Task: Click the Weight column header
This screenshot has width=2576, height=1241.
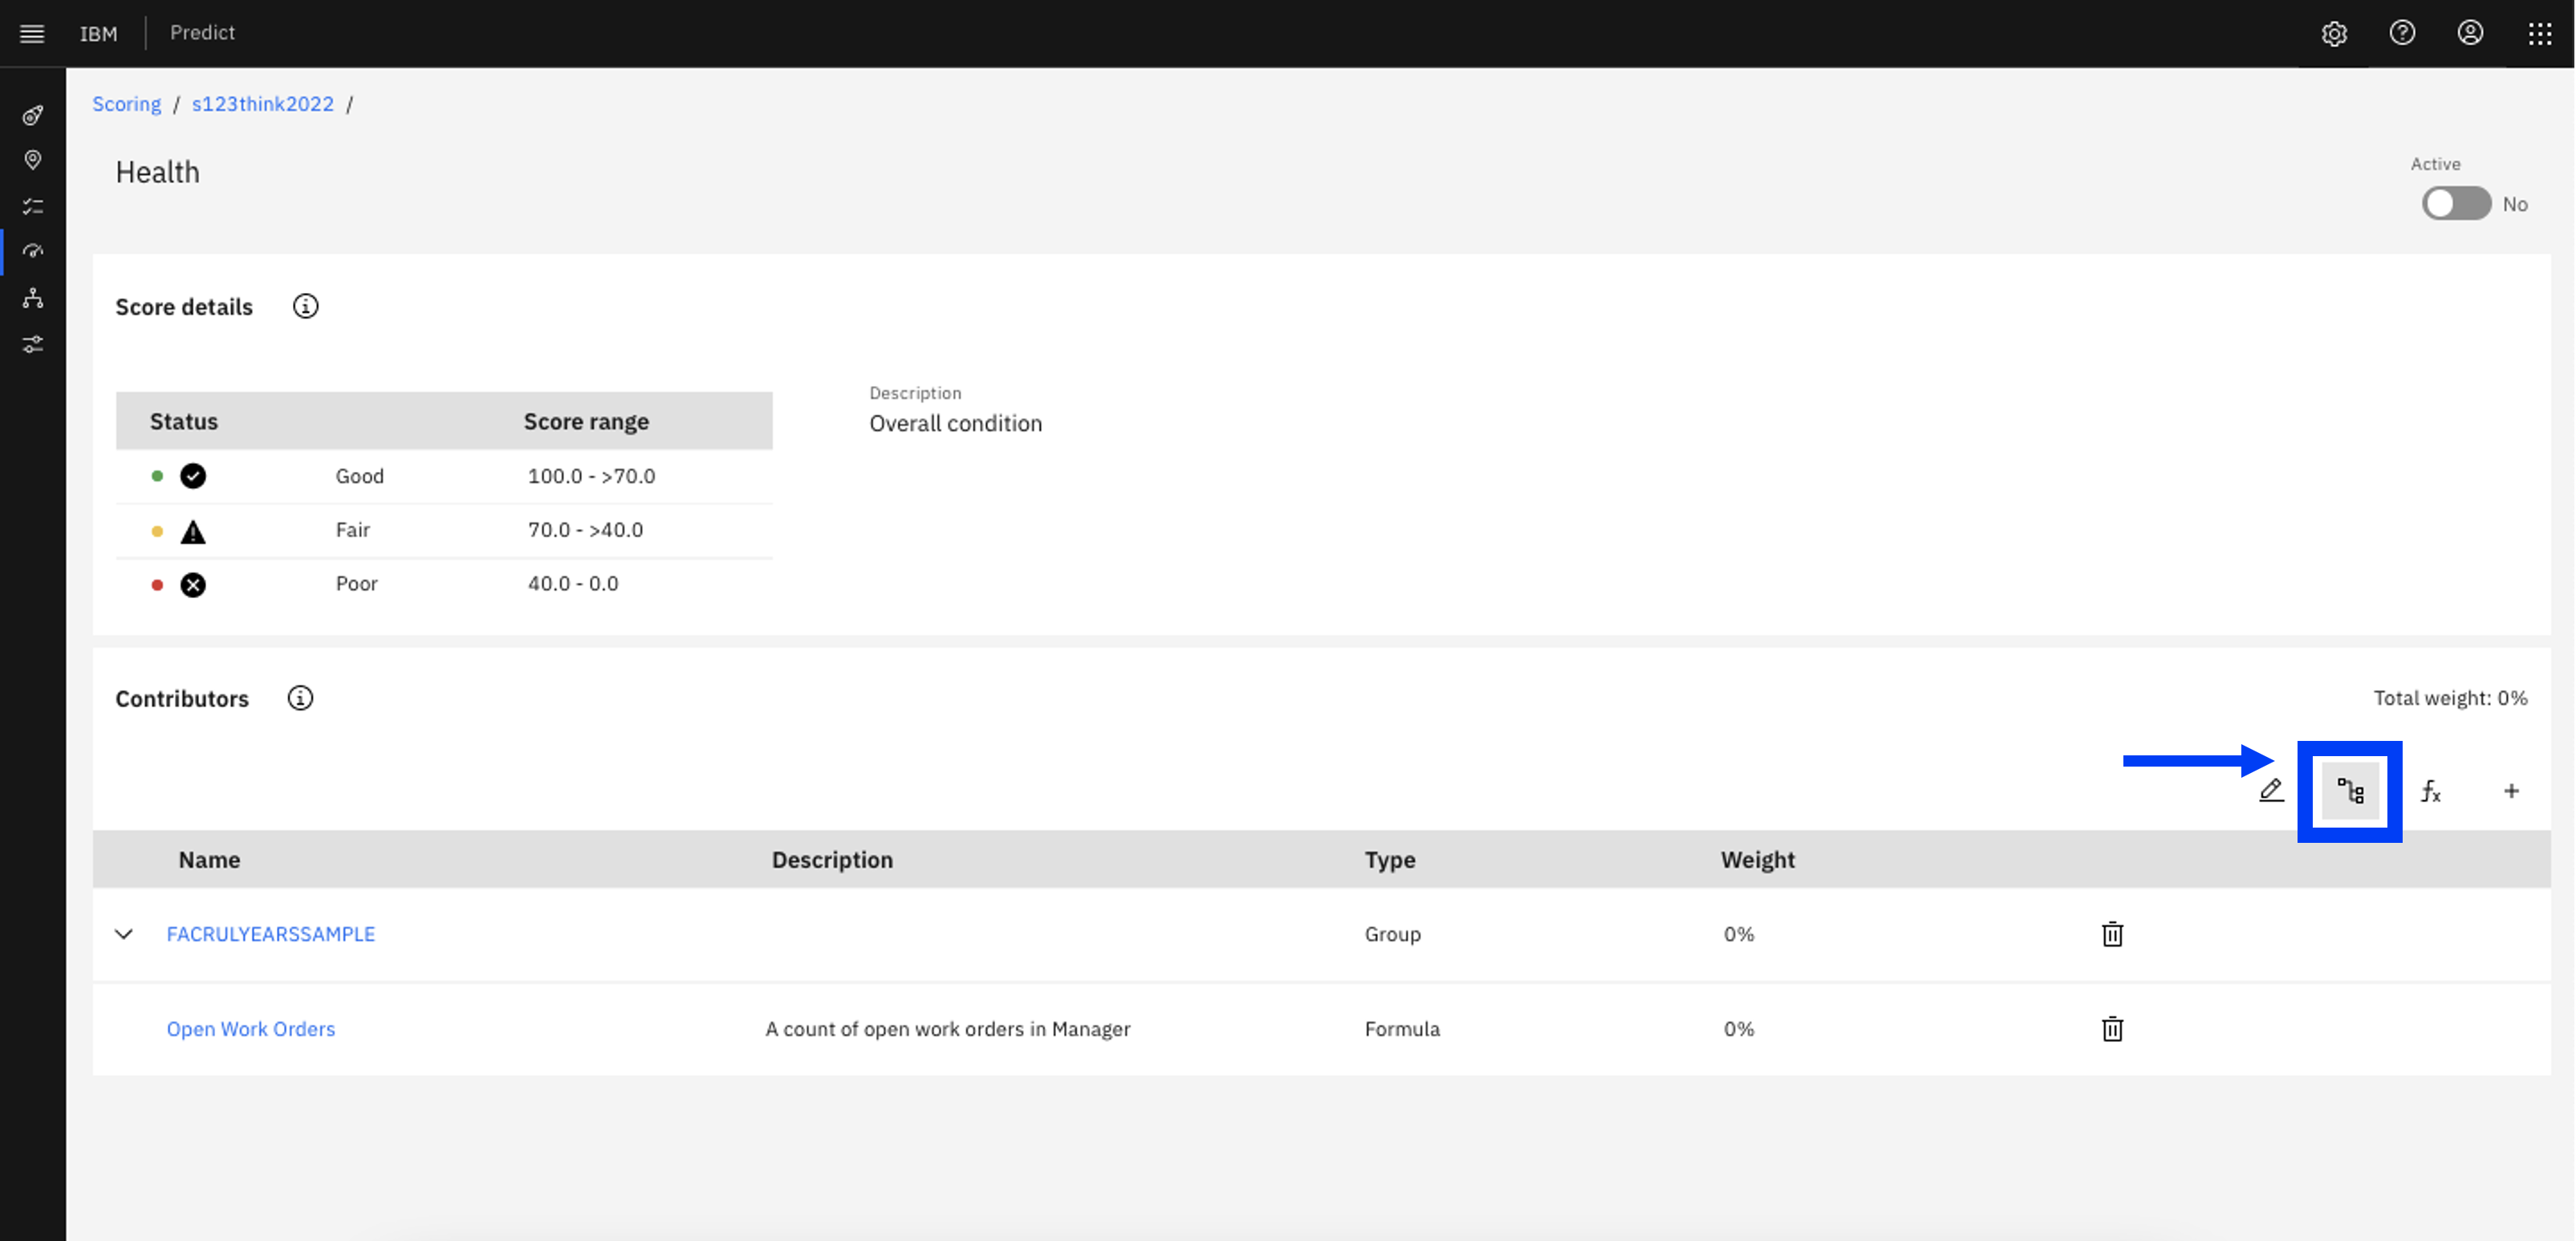Action: (x=1758, y=860)
